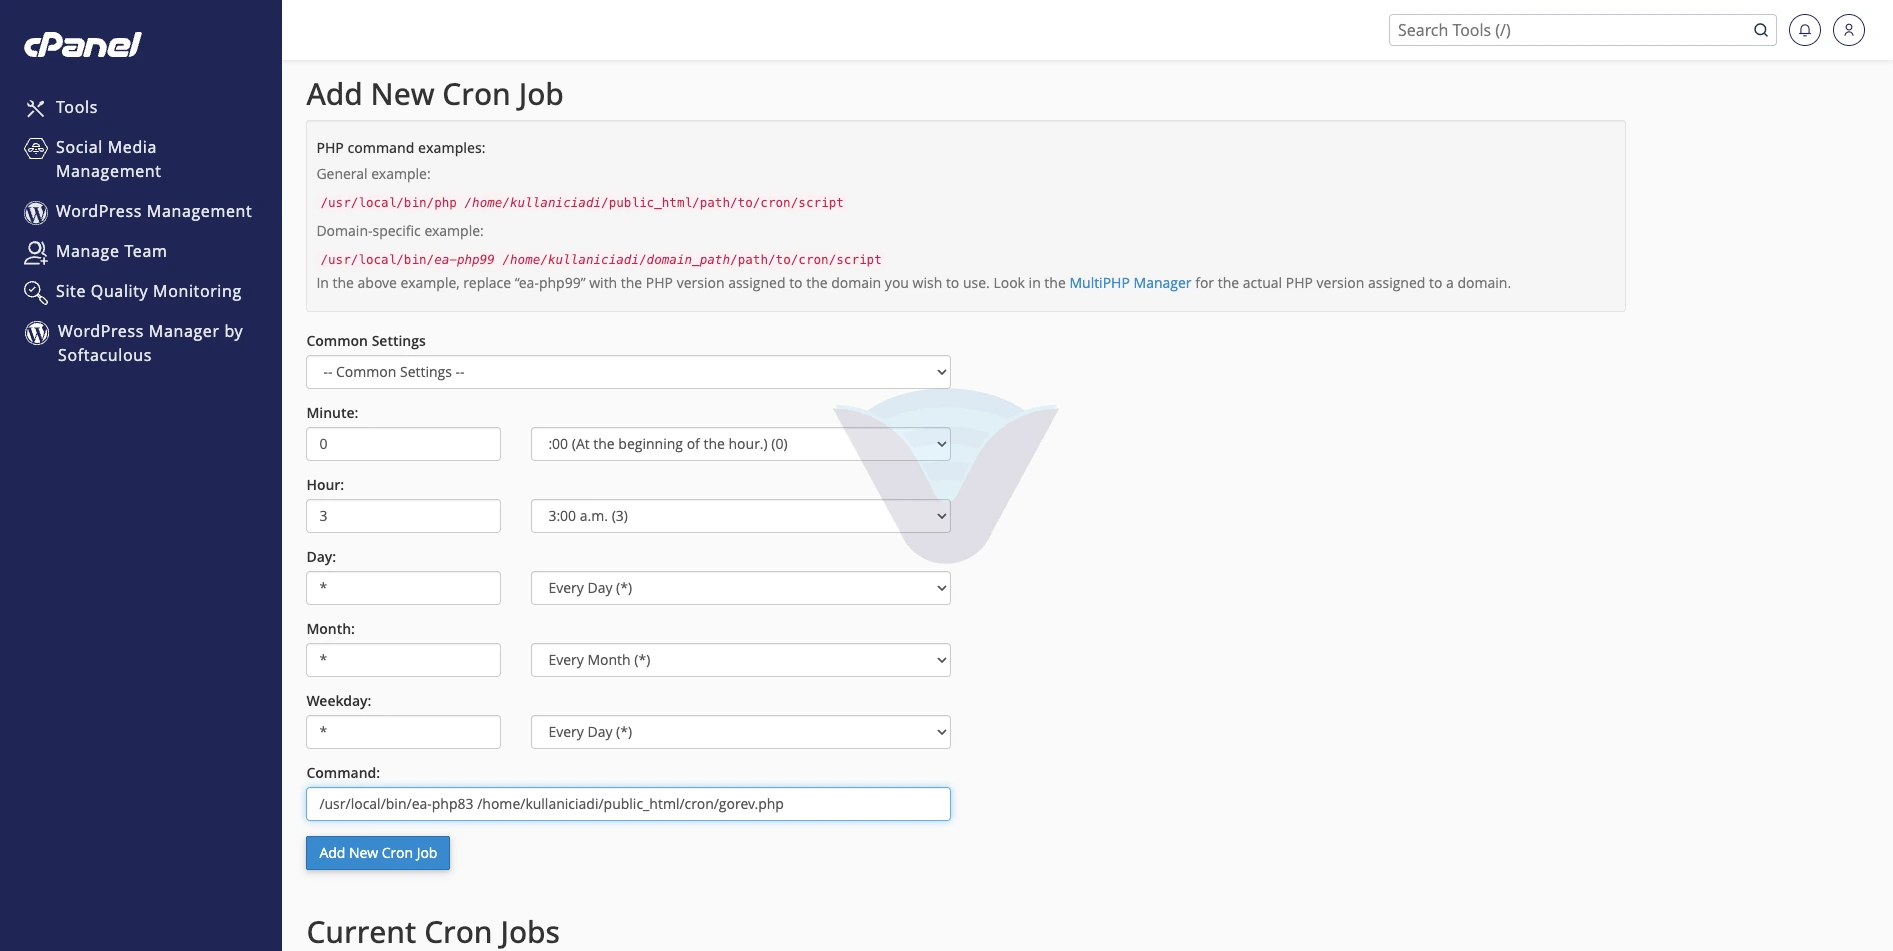Click the Hour text field containing 3
This screenshot has height=951, width=1893.
pyautogui.click(x=403, y=516)
